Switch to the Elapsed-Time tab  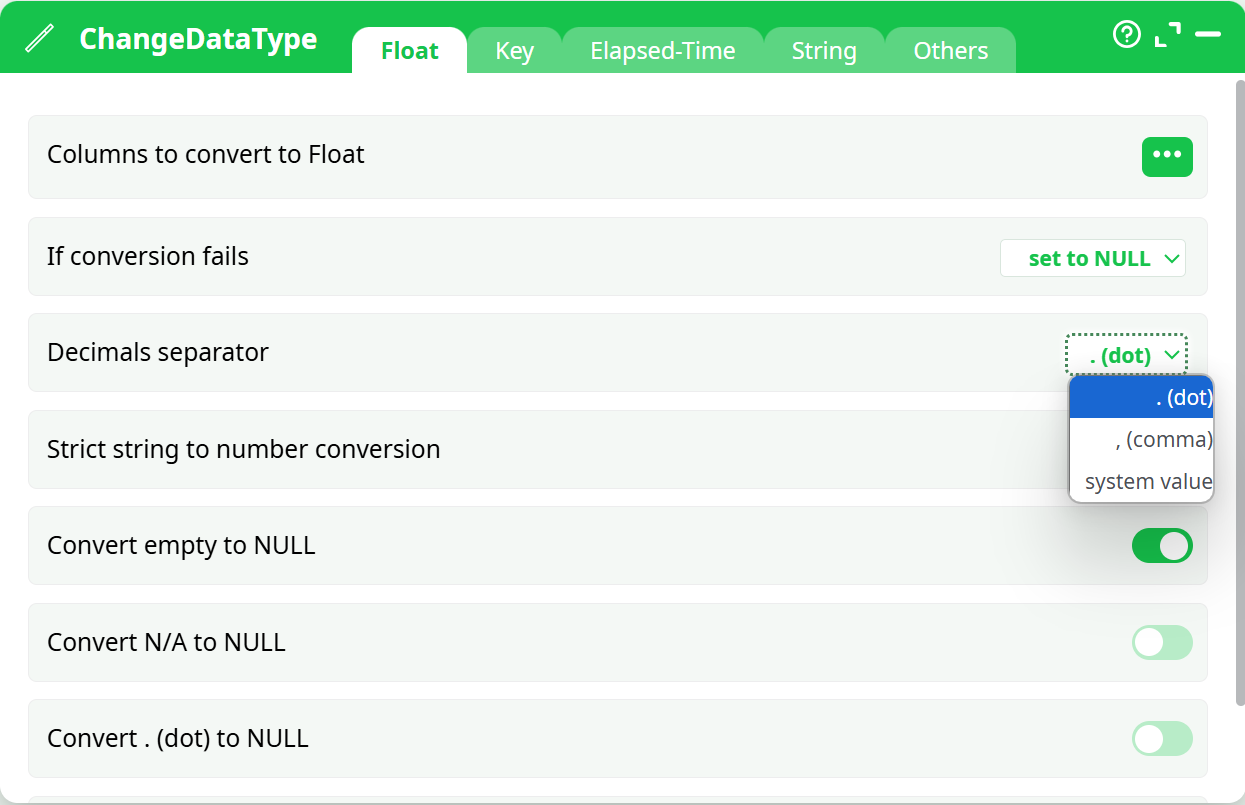(662, 51)
